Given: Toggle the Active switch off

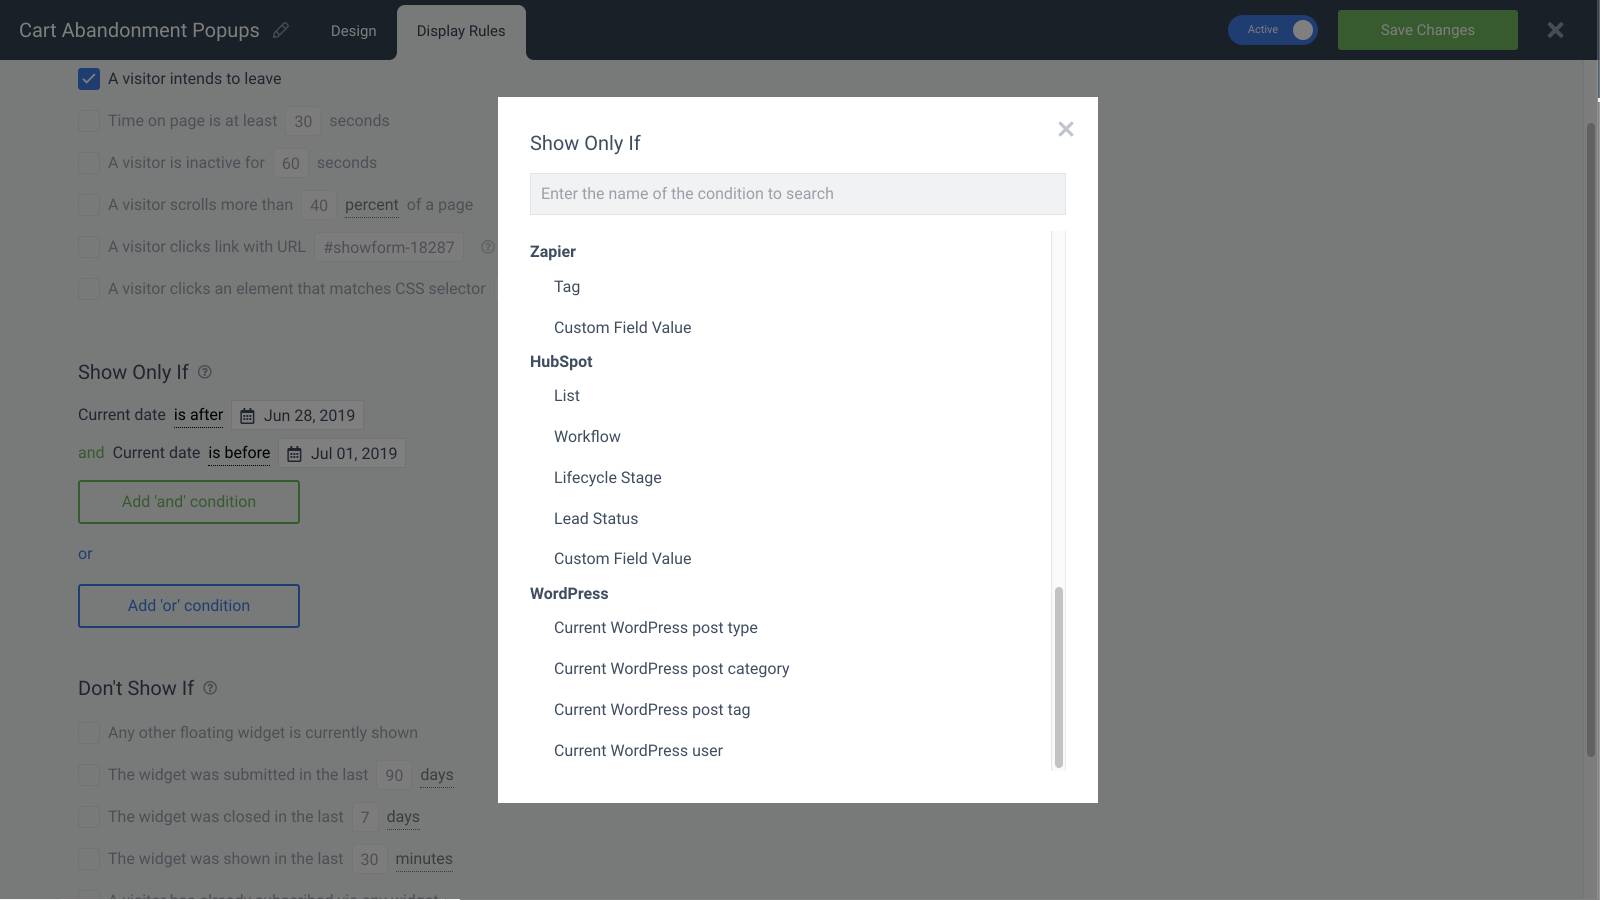Looking at the screenshot, I should tap(1273, 30).
